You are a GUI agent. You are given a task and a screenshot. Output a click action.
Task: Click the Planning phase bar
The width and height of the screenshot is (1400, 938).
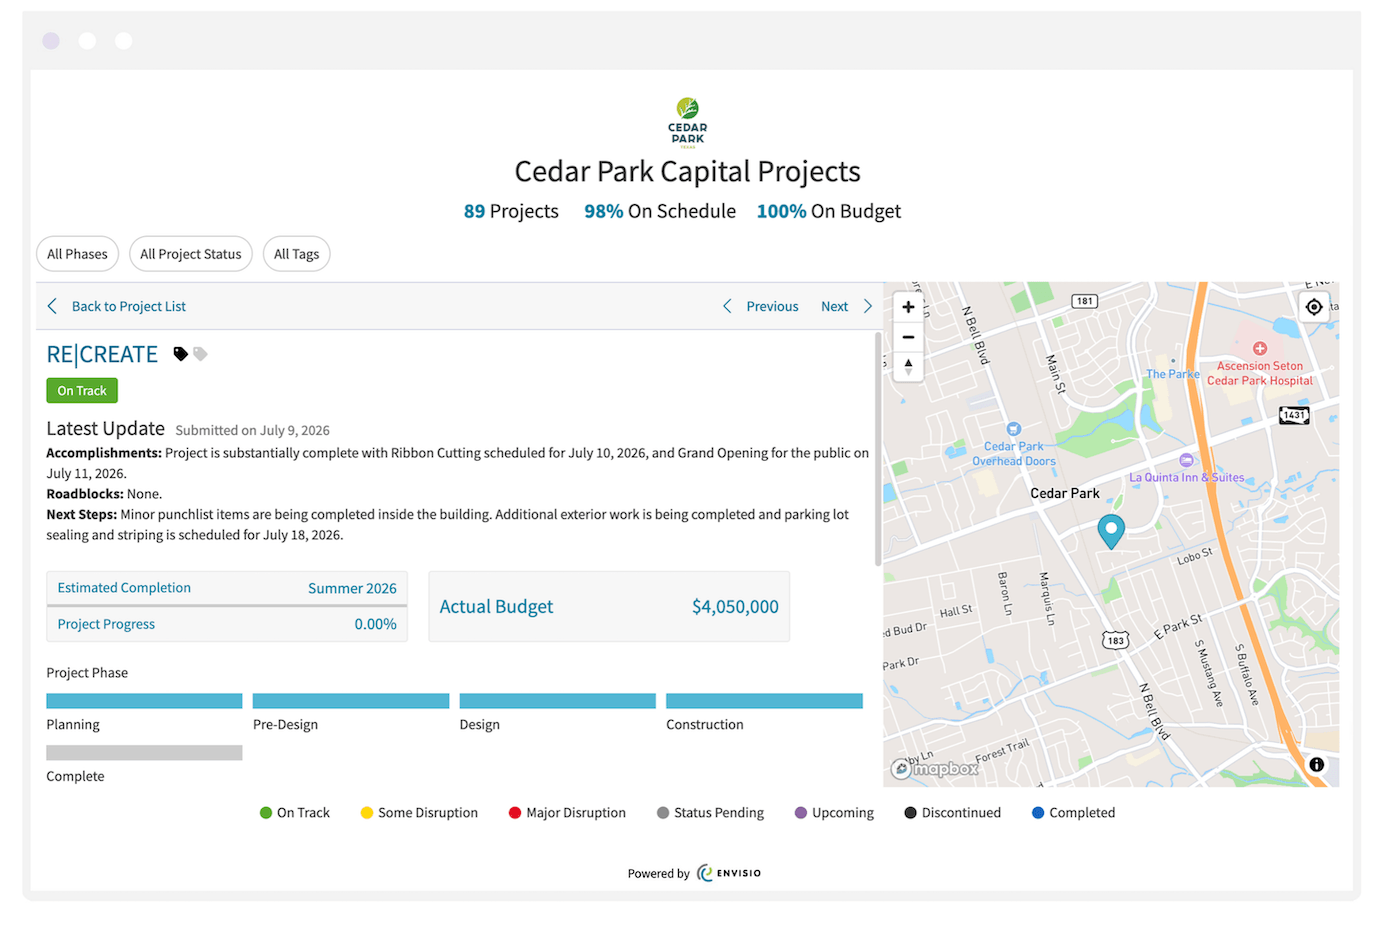click(x=144, y=701)
